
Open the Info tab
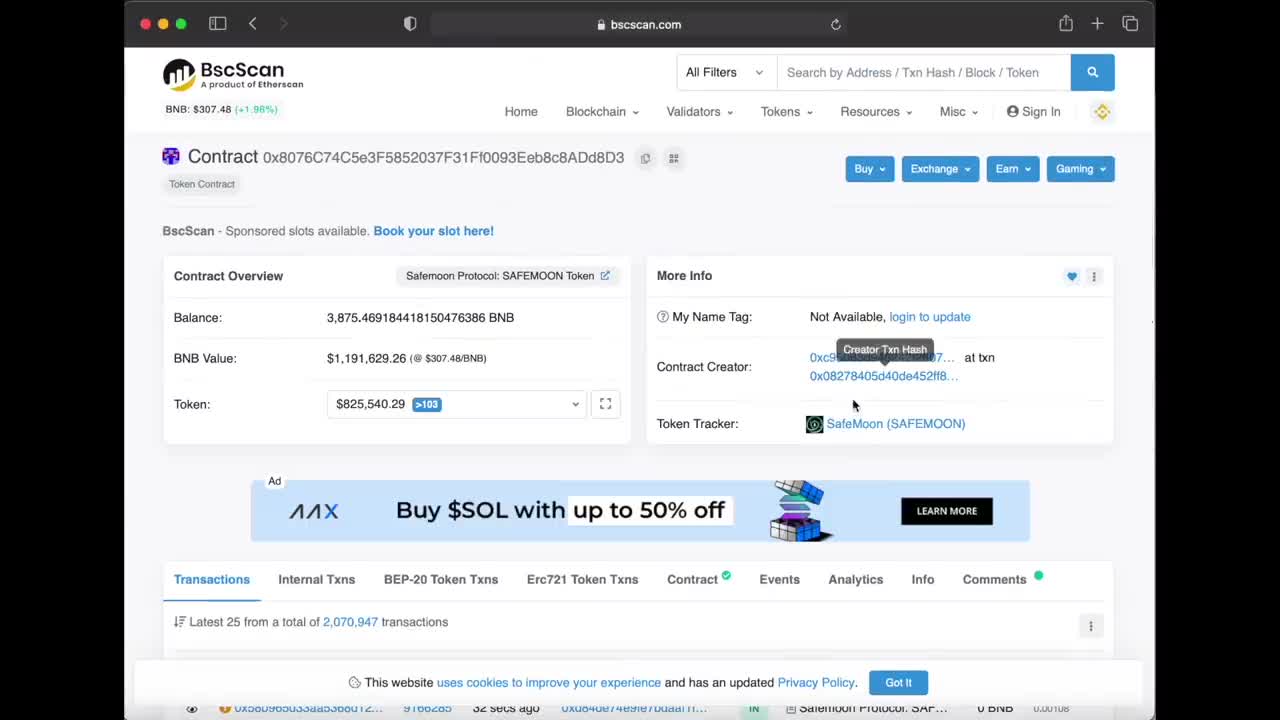click(x=923, y=580)
